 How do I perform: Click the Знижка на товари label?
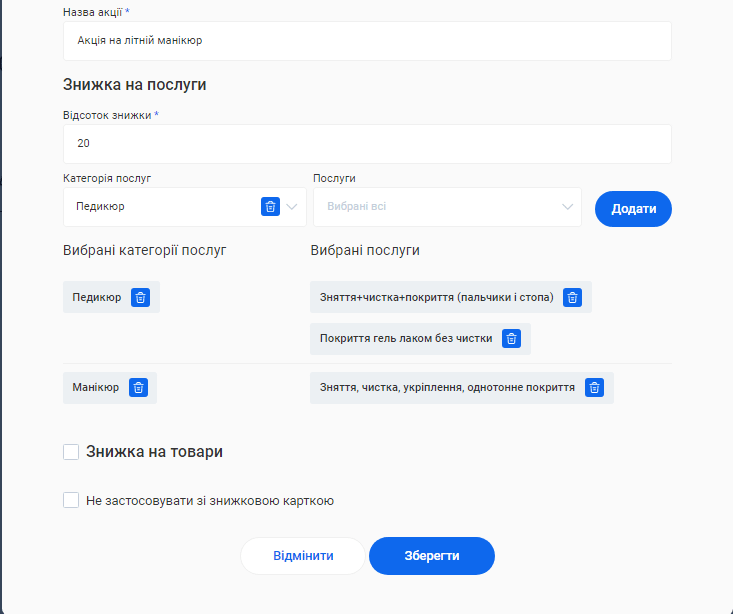155,452
